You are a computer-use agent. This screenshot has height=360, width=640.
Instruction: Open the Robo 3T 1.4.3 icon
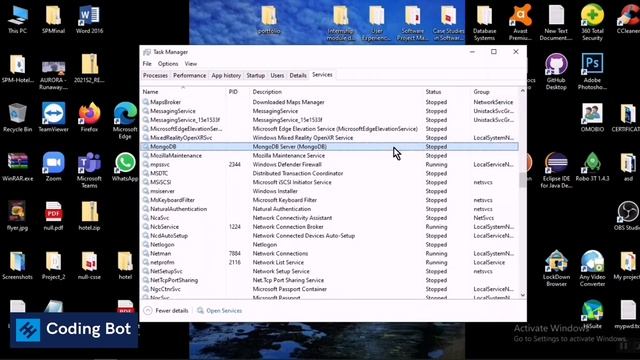pyautogui.click(x=592, y=167)
